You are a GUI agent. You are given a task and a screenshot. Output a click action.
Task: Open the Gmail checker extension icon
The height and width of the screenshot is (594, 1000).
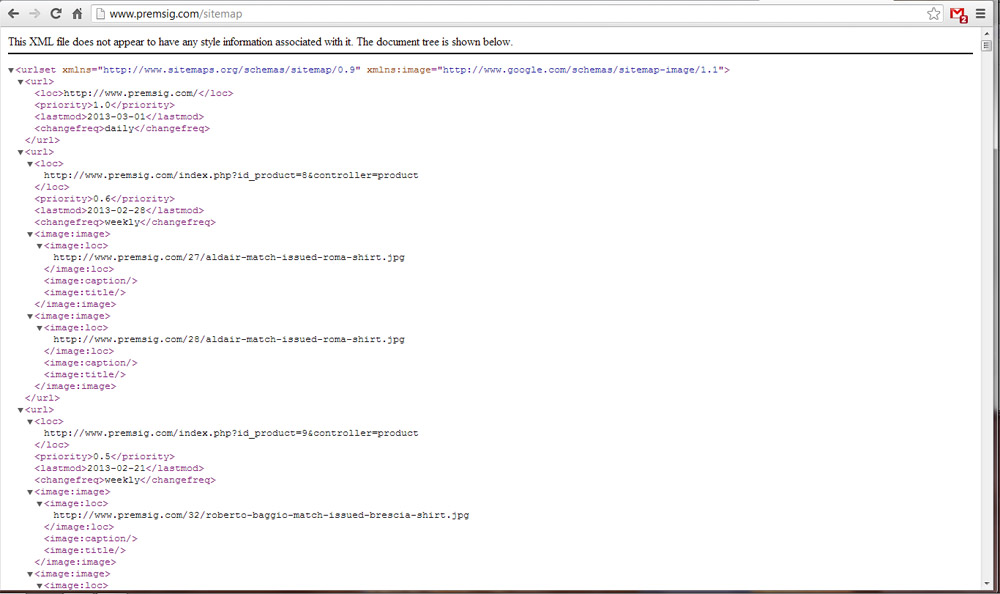point(959,14)
